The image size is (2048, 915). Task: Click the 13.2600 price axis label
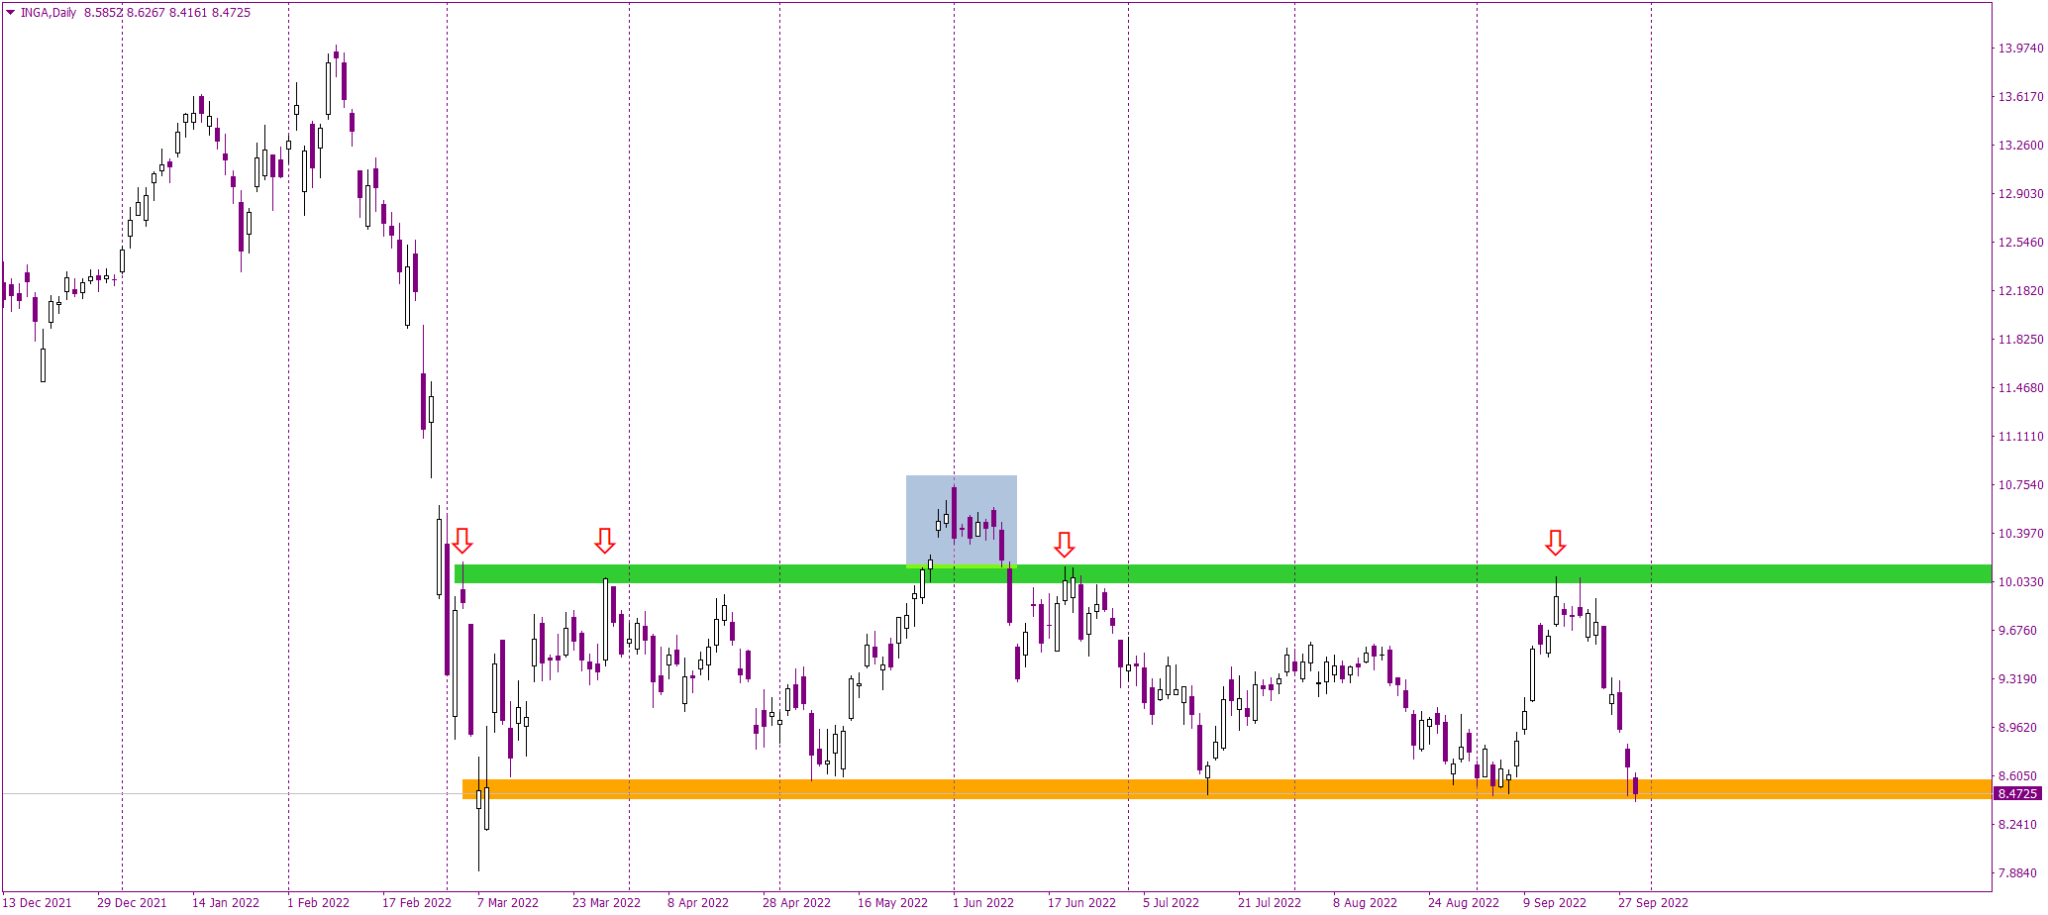pos(2020,145)
